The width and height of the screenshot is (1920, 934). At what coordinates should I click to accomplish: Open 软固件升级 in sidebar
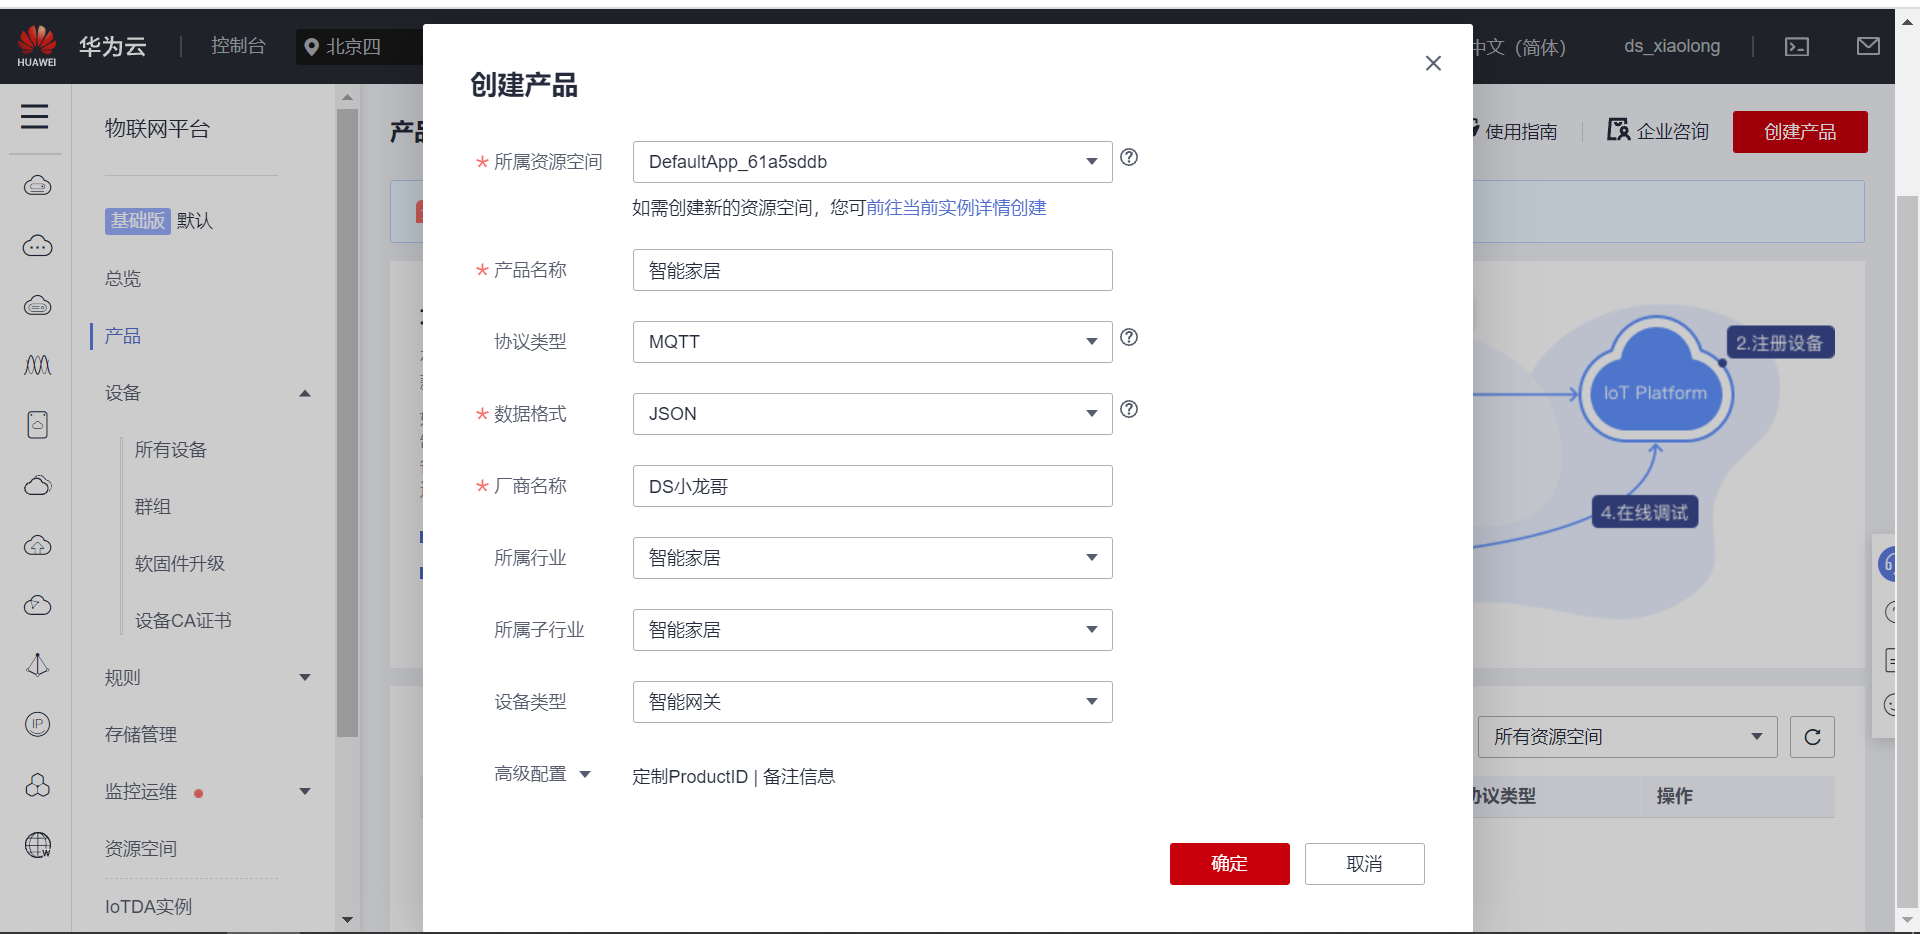(x=180, y=564)
